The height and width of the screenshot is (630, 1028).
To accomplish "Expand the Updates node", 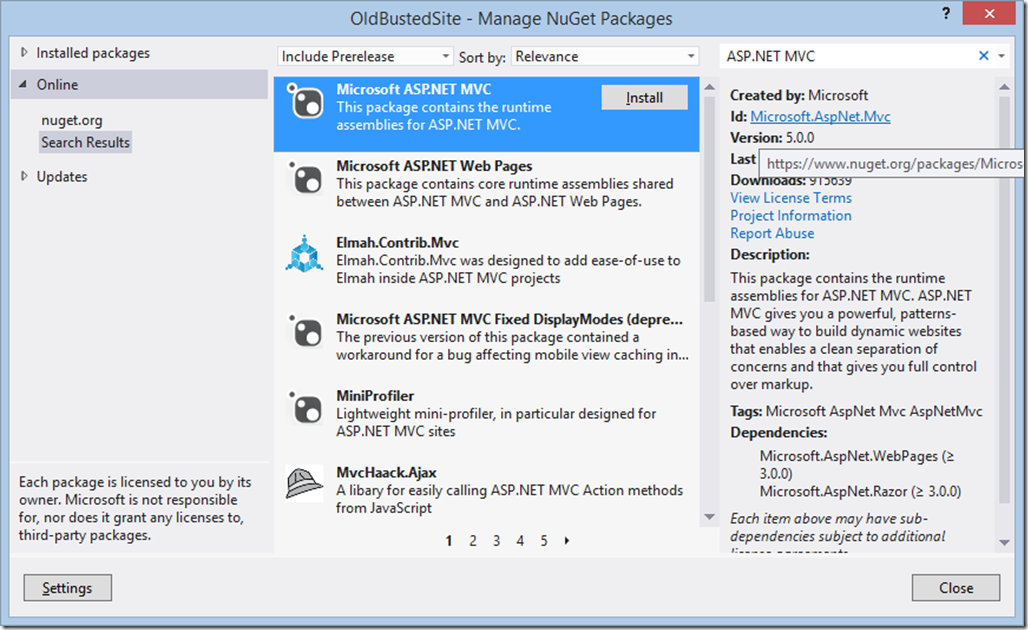I will pyautogui.click(x=24, y=176).
